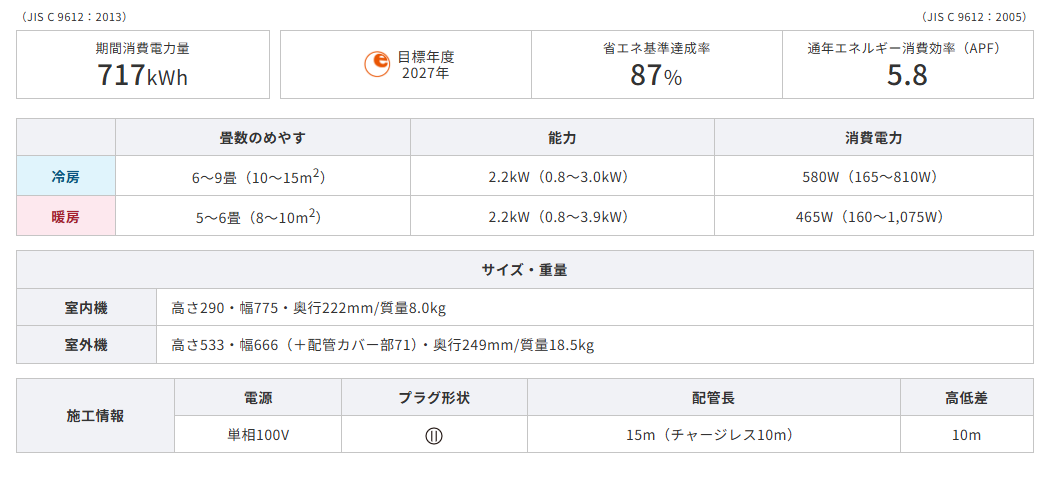Click the 単相100V power source cell
Screen dimensions: 1058x482
tap(258, 435)
